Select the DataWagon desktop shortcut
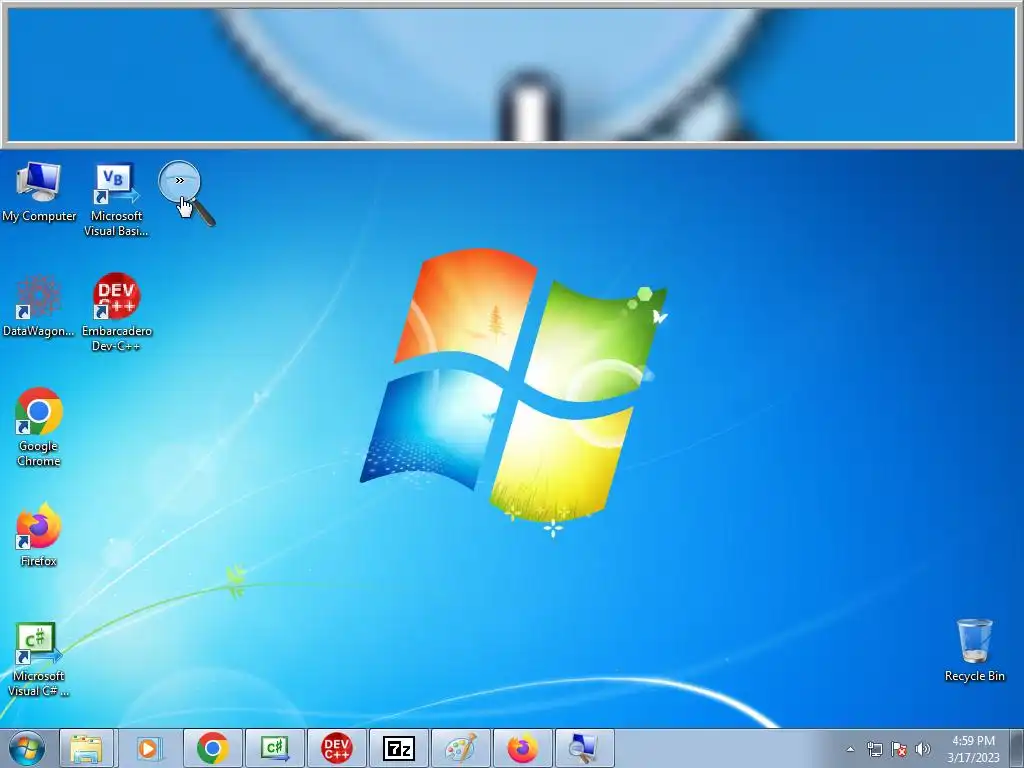This screenshot has width=1024, height=768. point(39,306)
